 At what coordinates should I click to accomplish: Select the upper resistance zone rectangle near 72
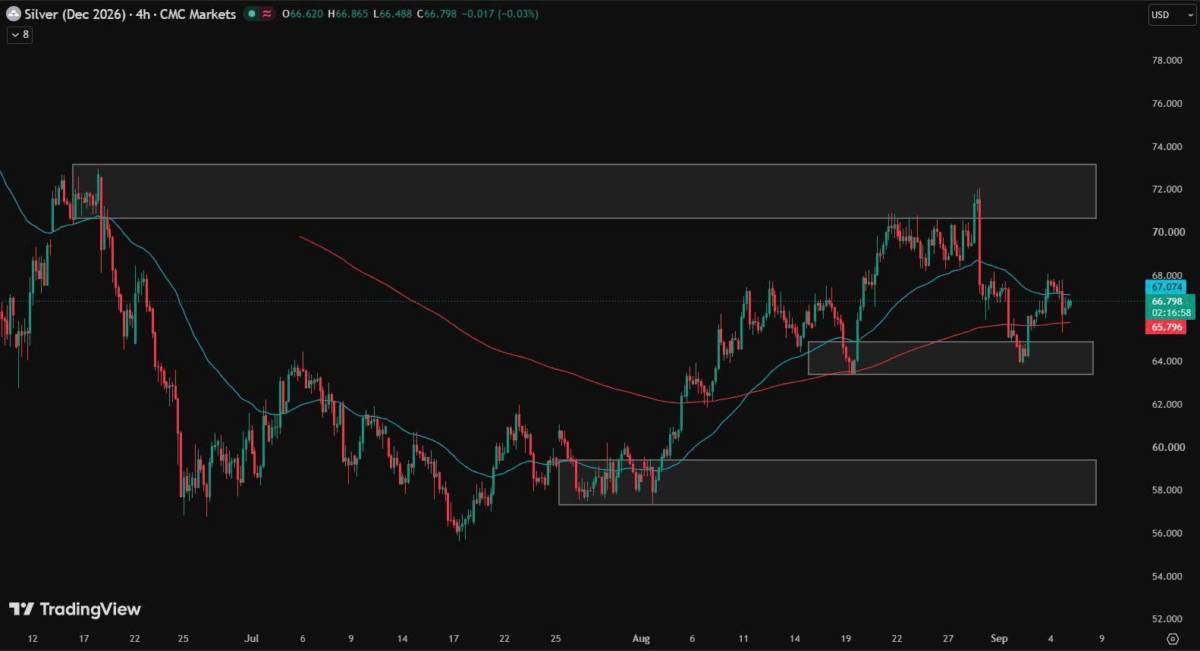tap(584, 191)
